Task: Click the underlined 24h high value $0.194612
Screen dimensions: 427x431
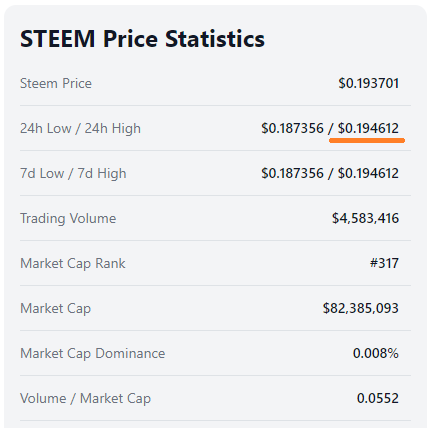Action: [x=368, y=128]
